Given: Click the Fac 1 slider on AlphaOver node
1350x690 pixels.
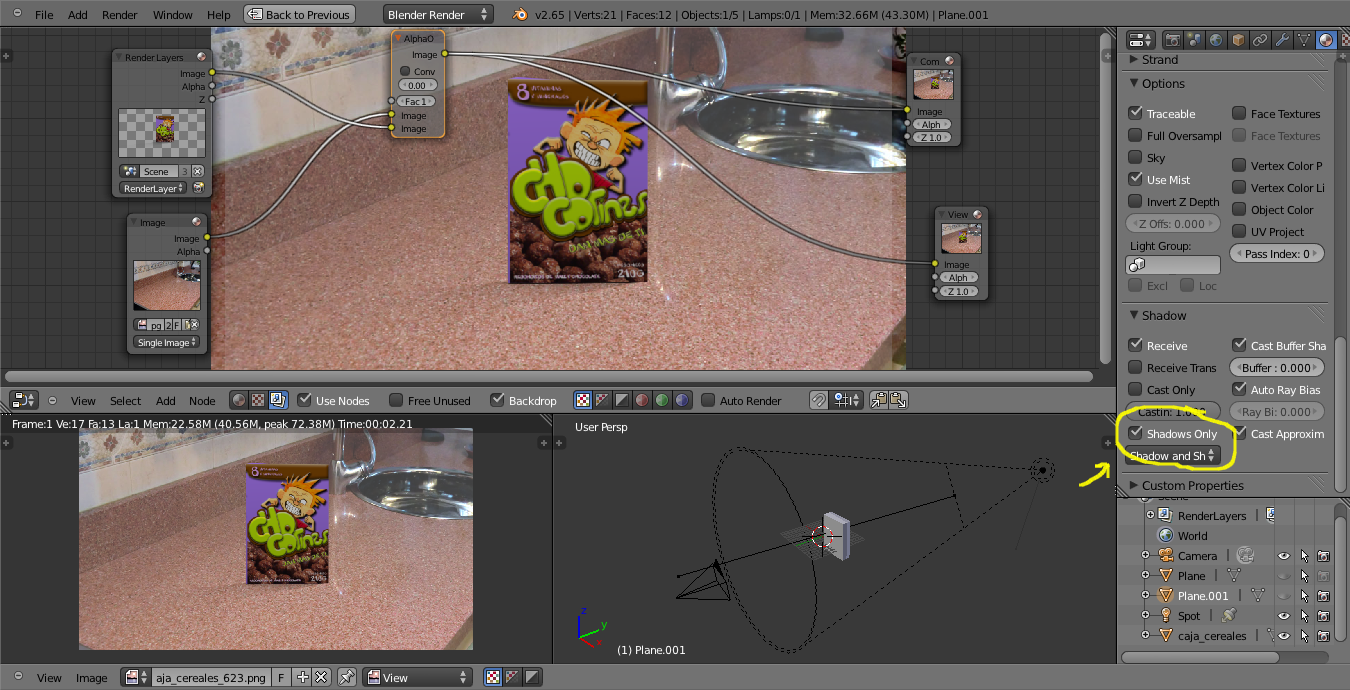Looking at the screenshot, I should click(x=416, y=101).
